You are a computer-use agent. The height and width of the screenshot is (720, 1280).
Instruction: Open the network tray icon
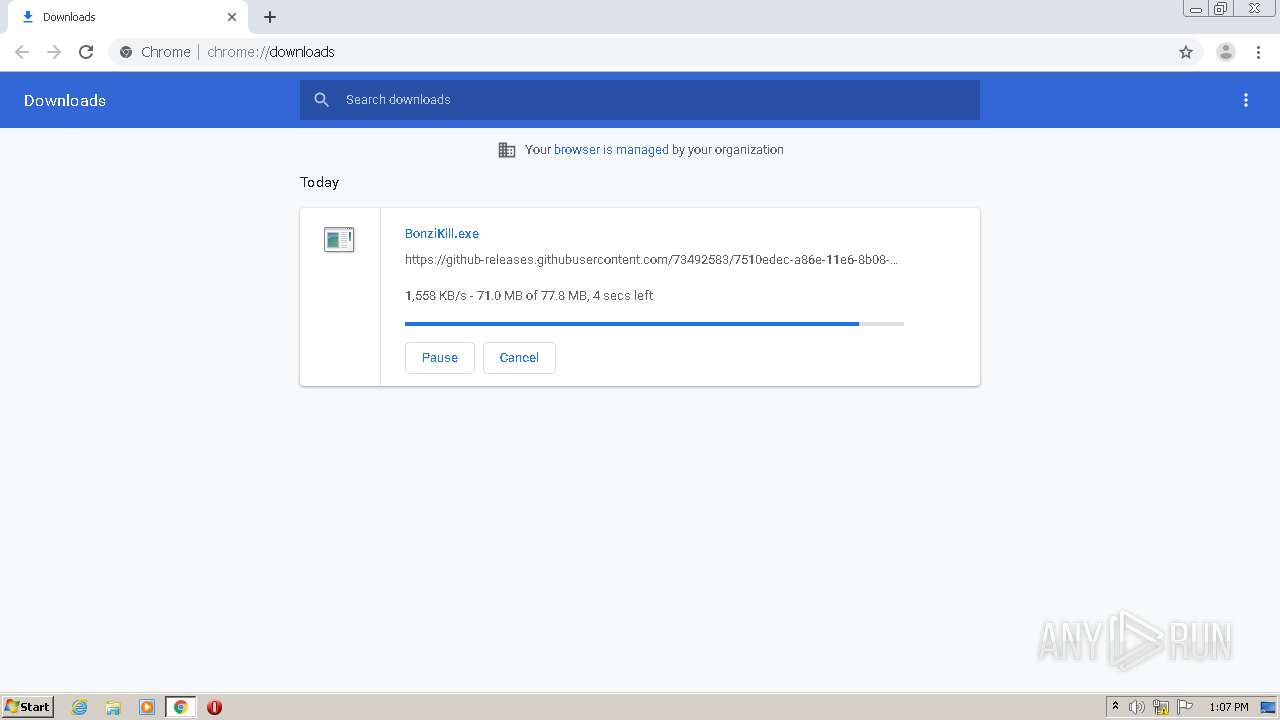[x=1161, y=707]
